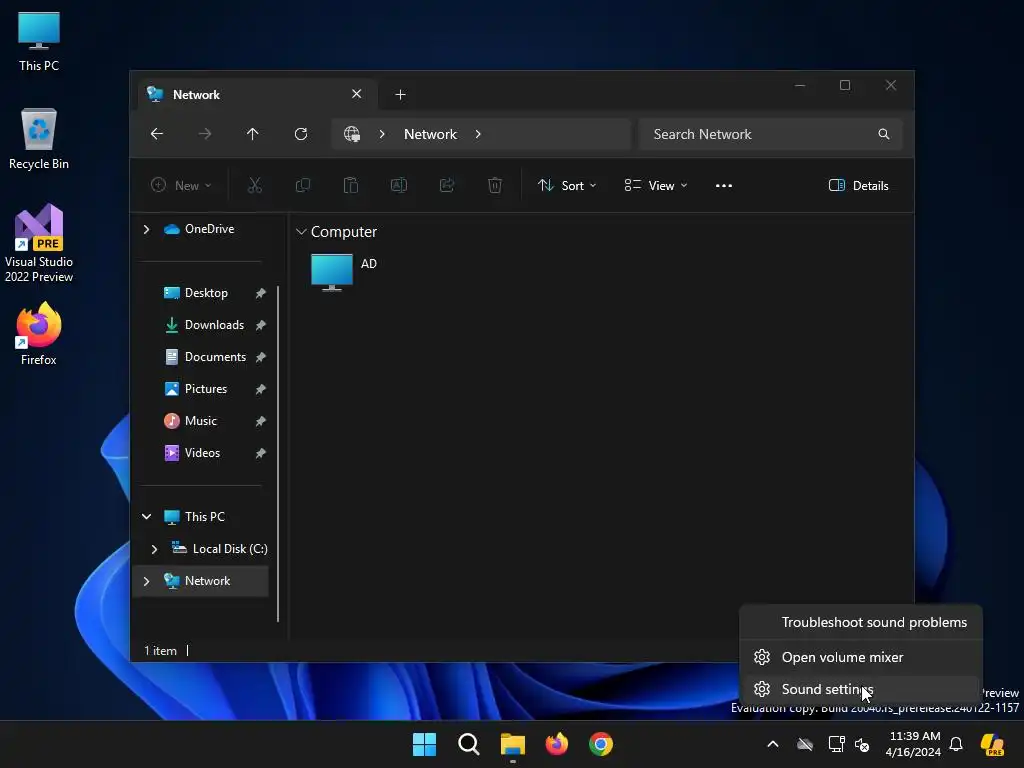Viewport: 1024px width, 768px height.
Task: Open the AD computer icon
Action: tap(332, 272)
